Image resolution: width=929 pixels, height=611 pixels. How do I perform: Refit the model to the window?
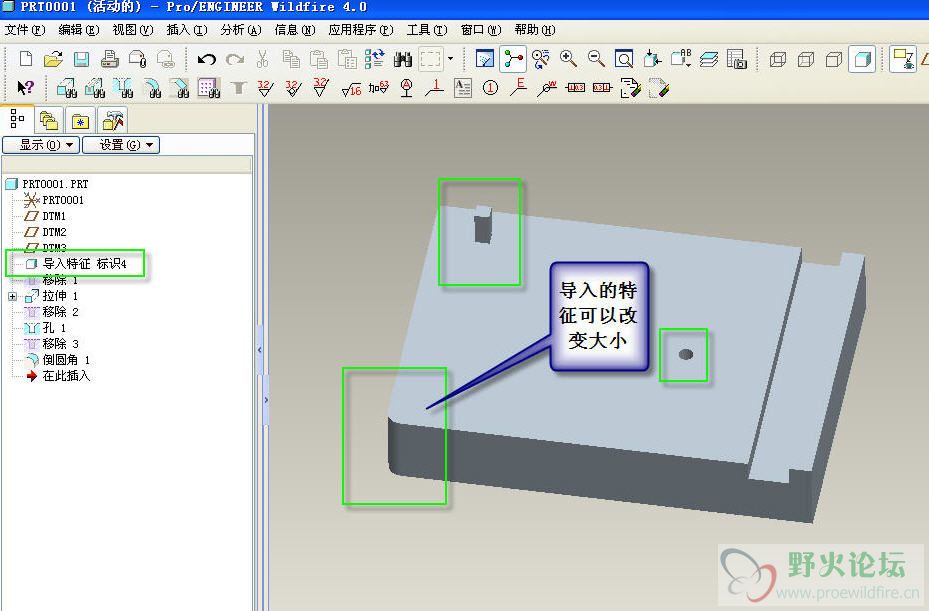pos(624,59)
